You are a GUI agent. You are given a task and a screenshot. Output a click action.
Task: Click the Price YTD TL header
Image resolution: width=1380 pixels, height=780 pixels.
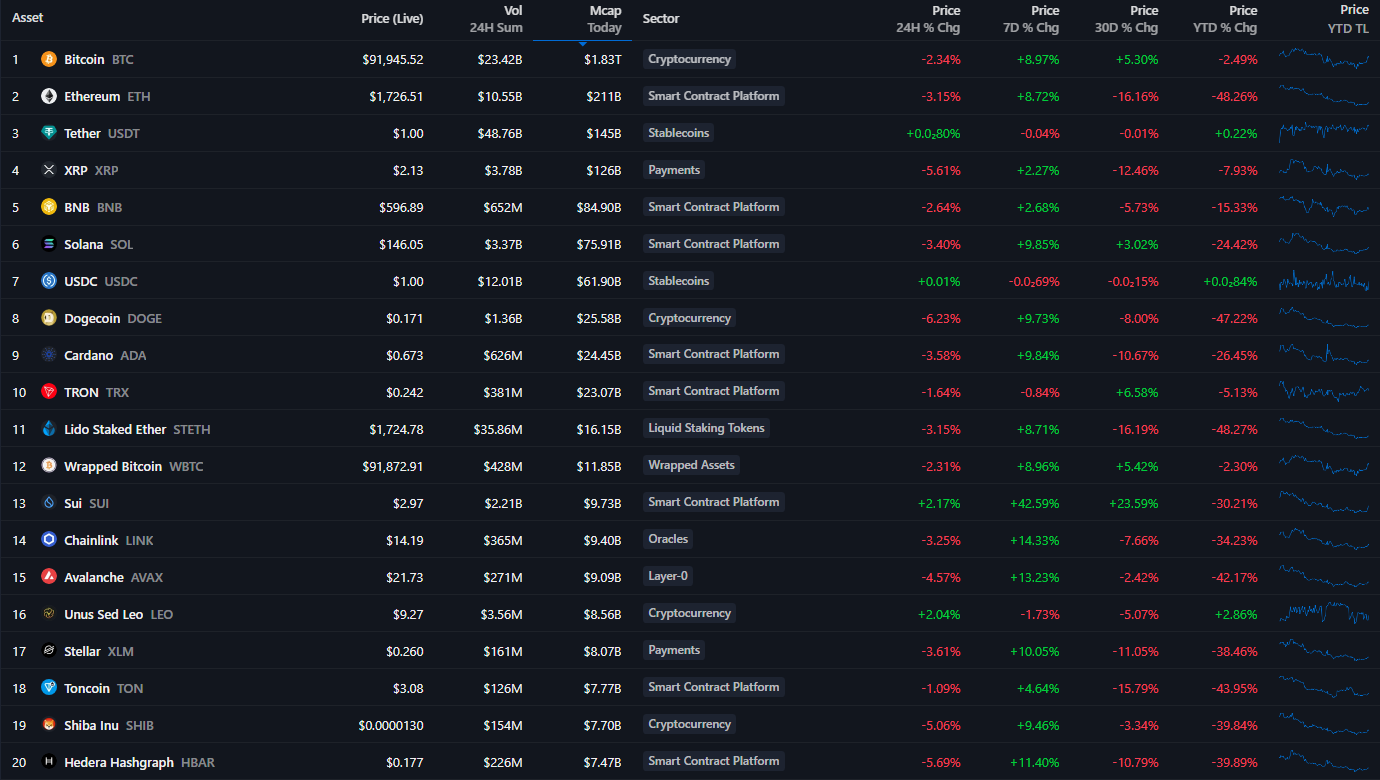click(x=1348, y=19)
